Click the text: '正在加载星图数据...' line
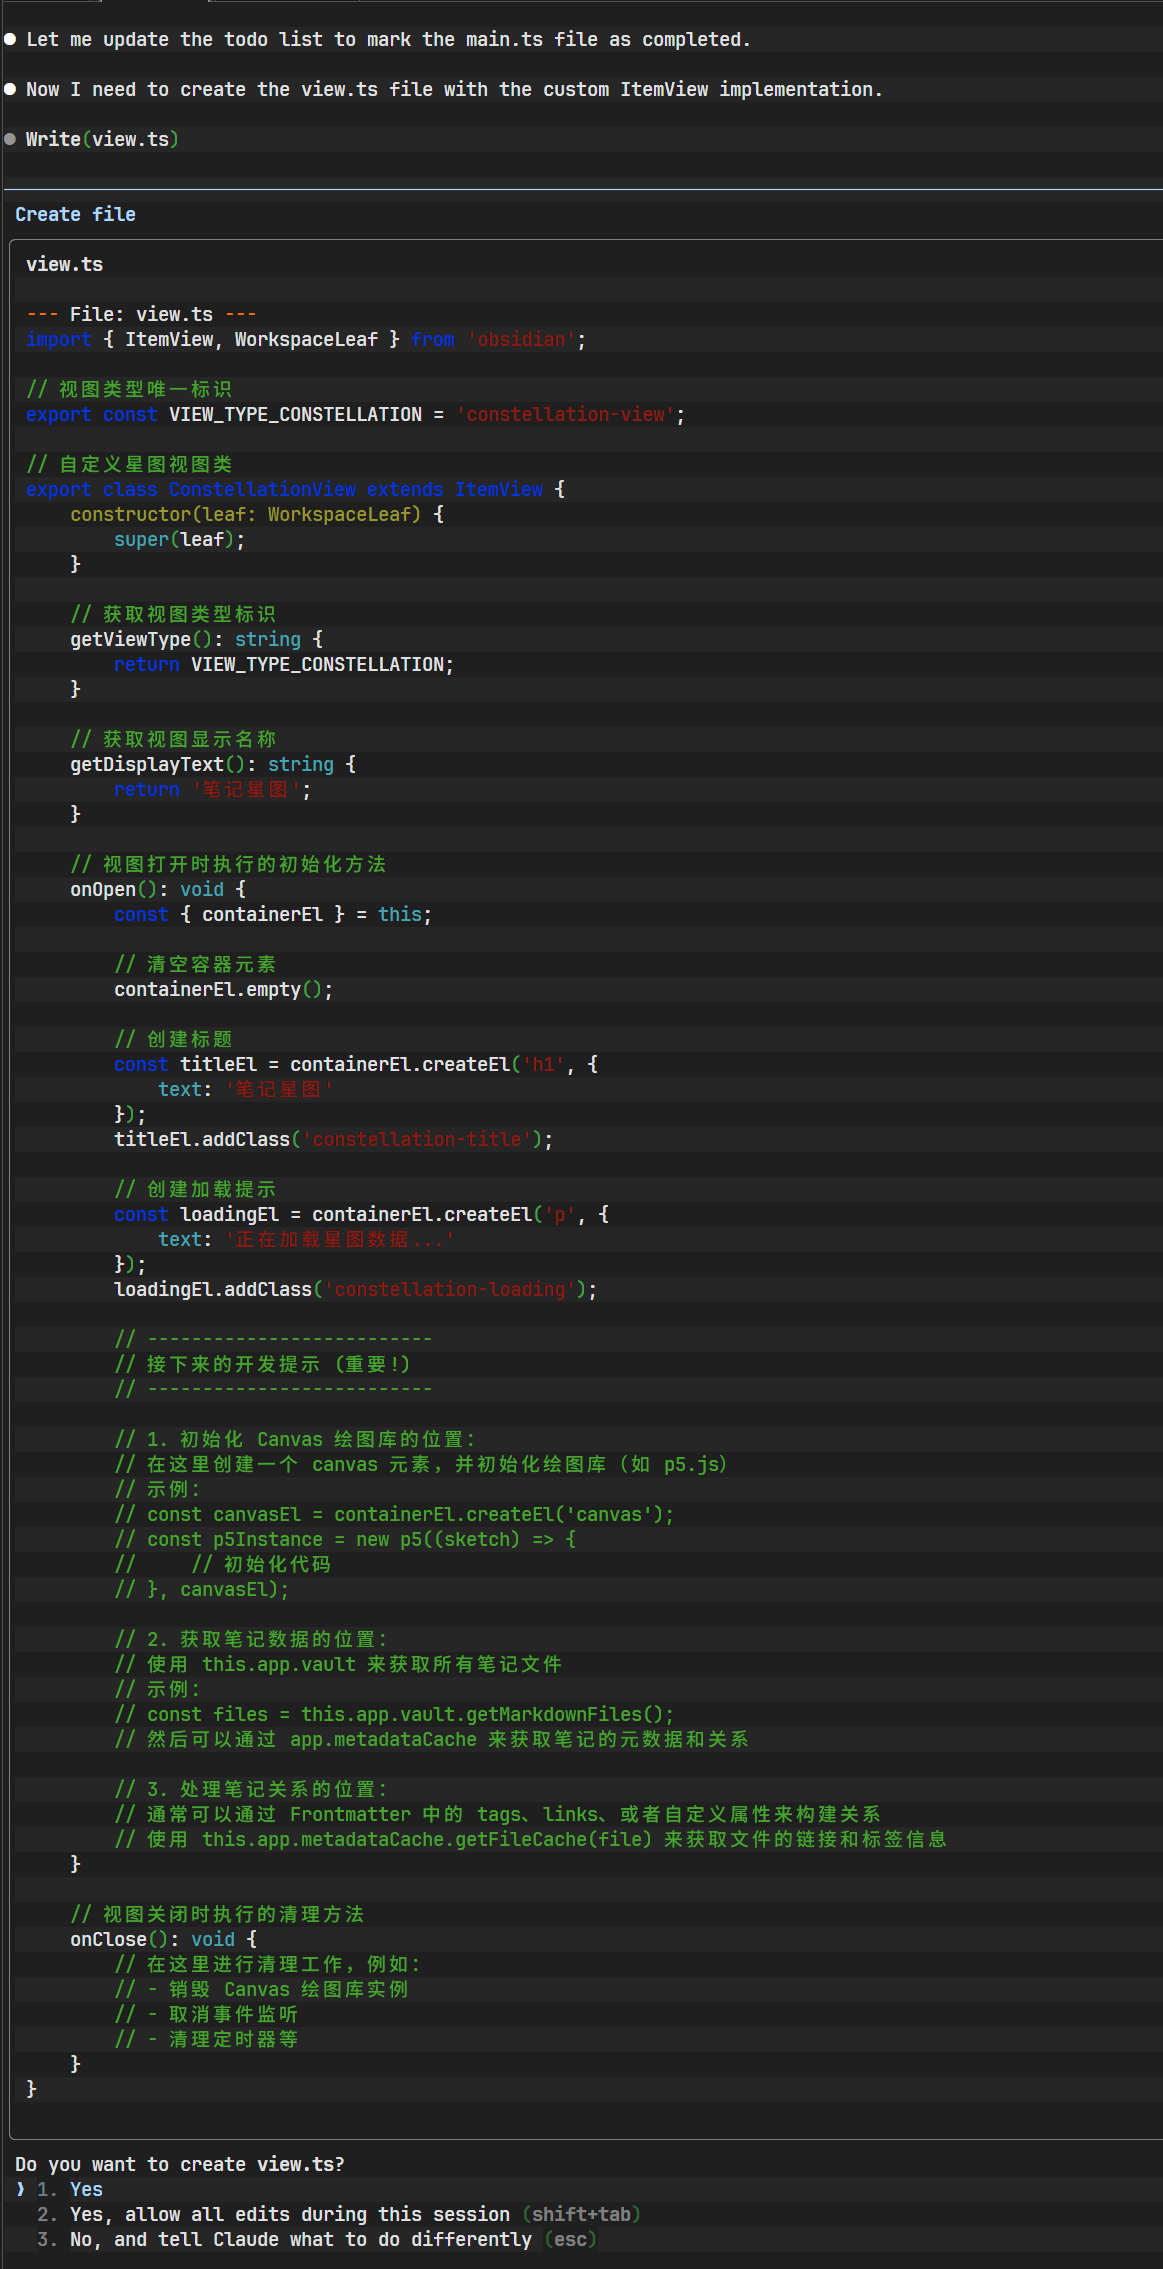1163x2269 pixels. coord(306,1239)
